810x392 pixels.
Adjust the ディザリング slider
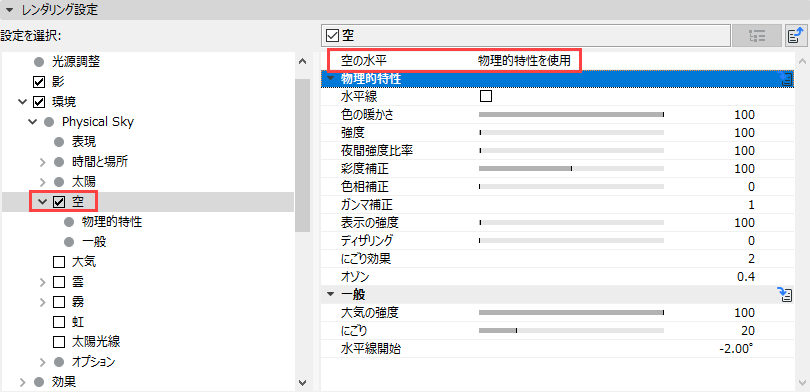571,241
